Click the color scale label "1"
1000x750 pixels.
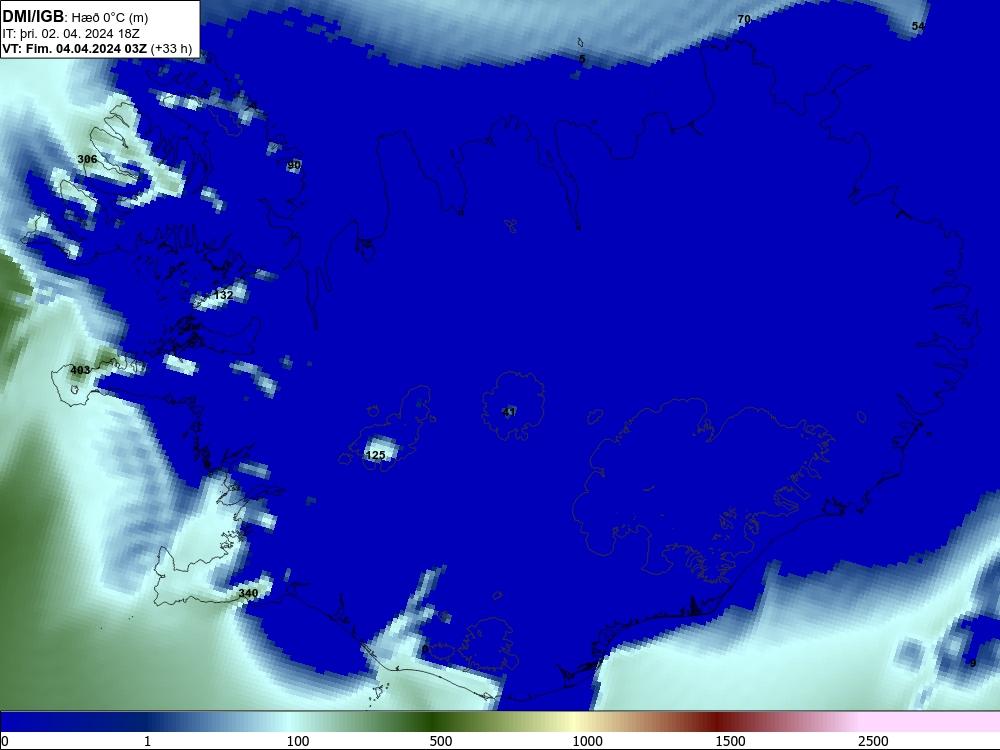coord(147,741)
